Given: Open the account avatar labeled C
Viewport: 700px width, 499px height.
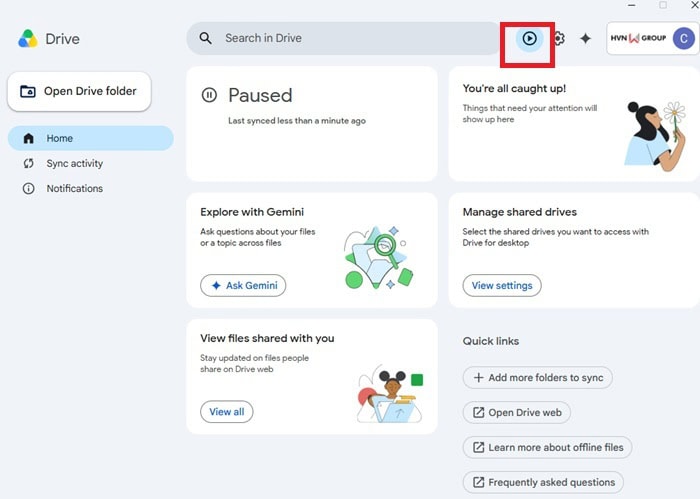Looking at the screenshot, I should tap(683, 38).
